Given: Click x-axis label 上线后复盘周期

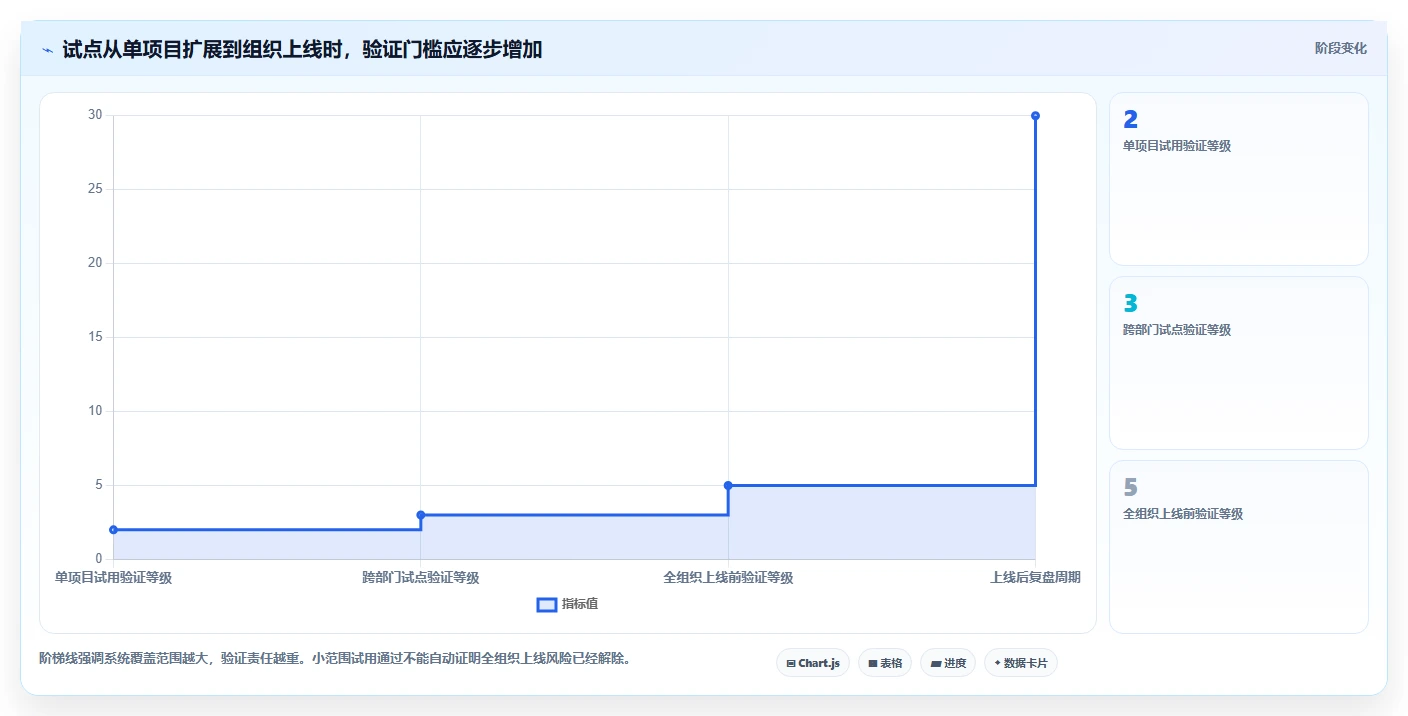Looking at the screenshot, I should [x=1035, y=577].
